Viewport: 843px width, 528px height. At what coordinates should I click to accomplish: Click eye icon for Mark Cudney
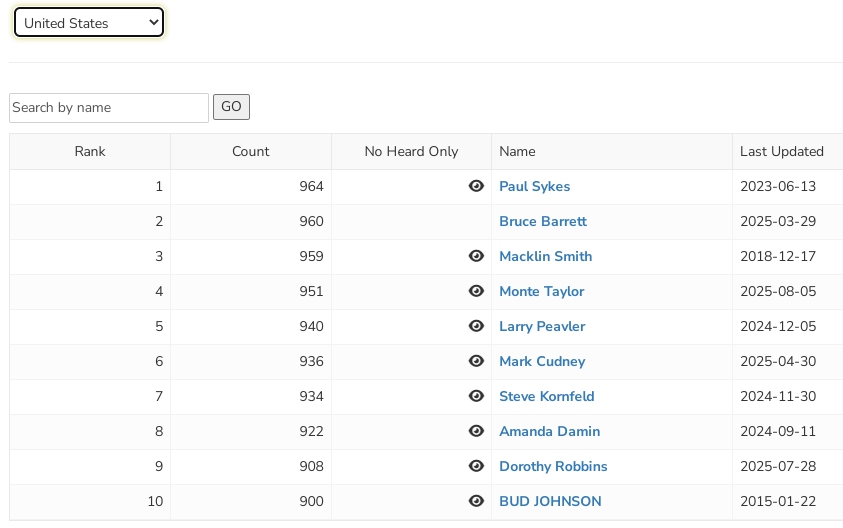coord(476,361)
